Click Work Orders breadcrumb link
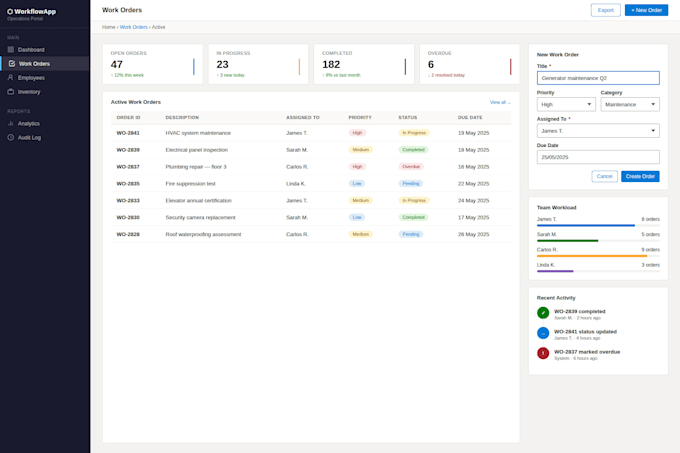Screen dimensions: 680x453 (134, 27)
